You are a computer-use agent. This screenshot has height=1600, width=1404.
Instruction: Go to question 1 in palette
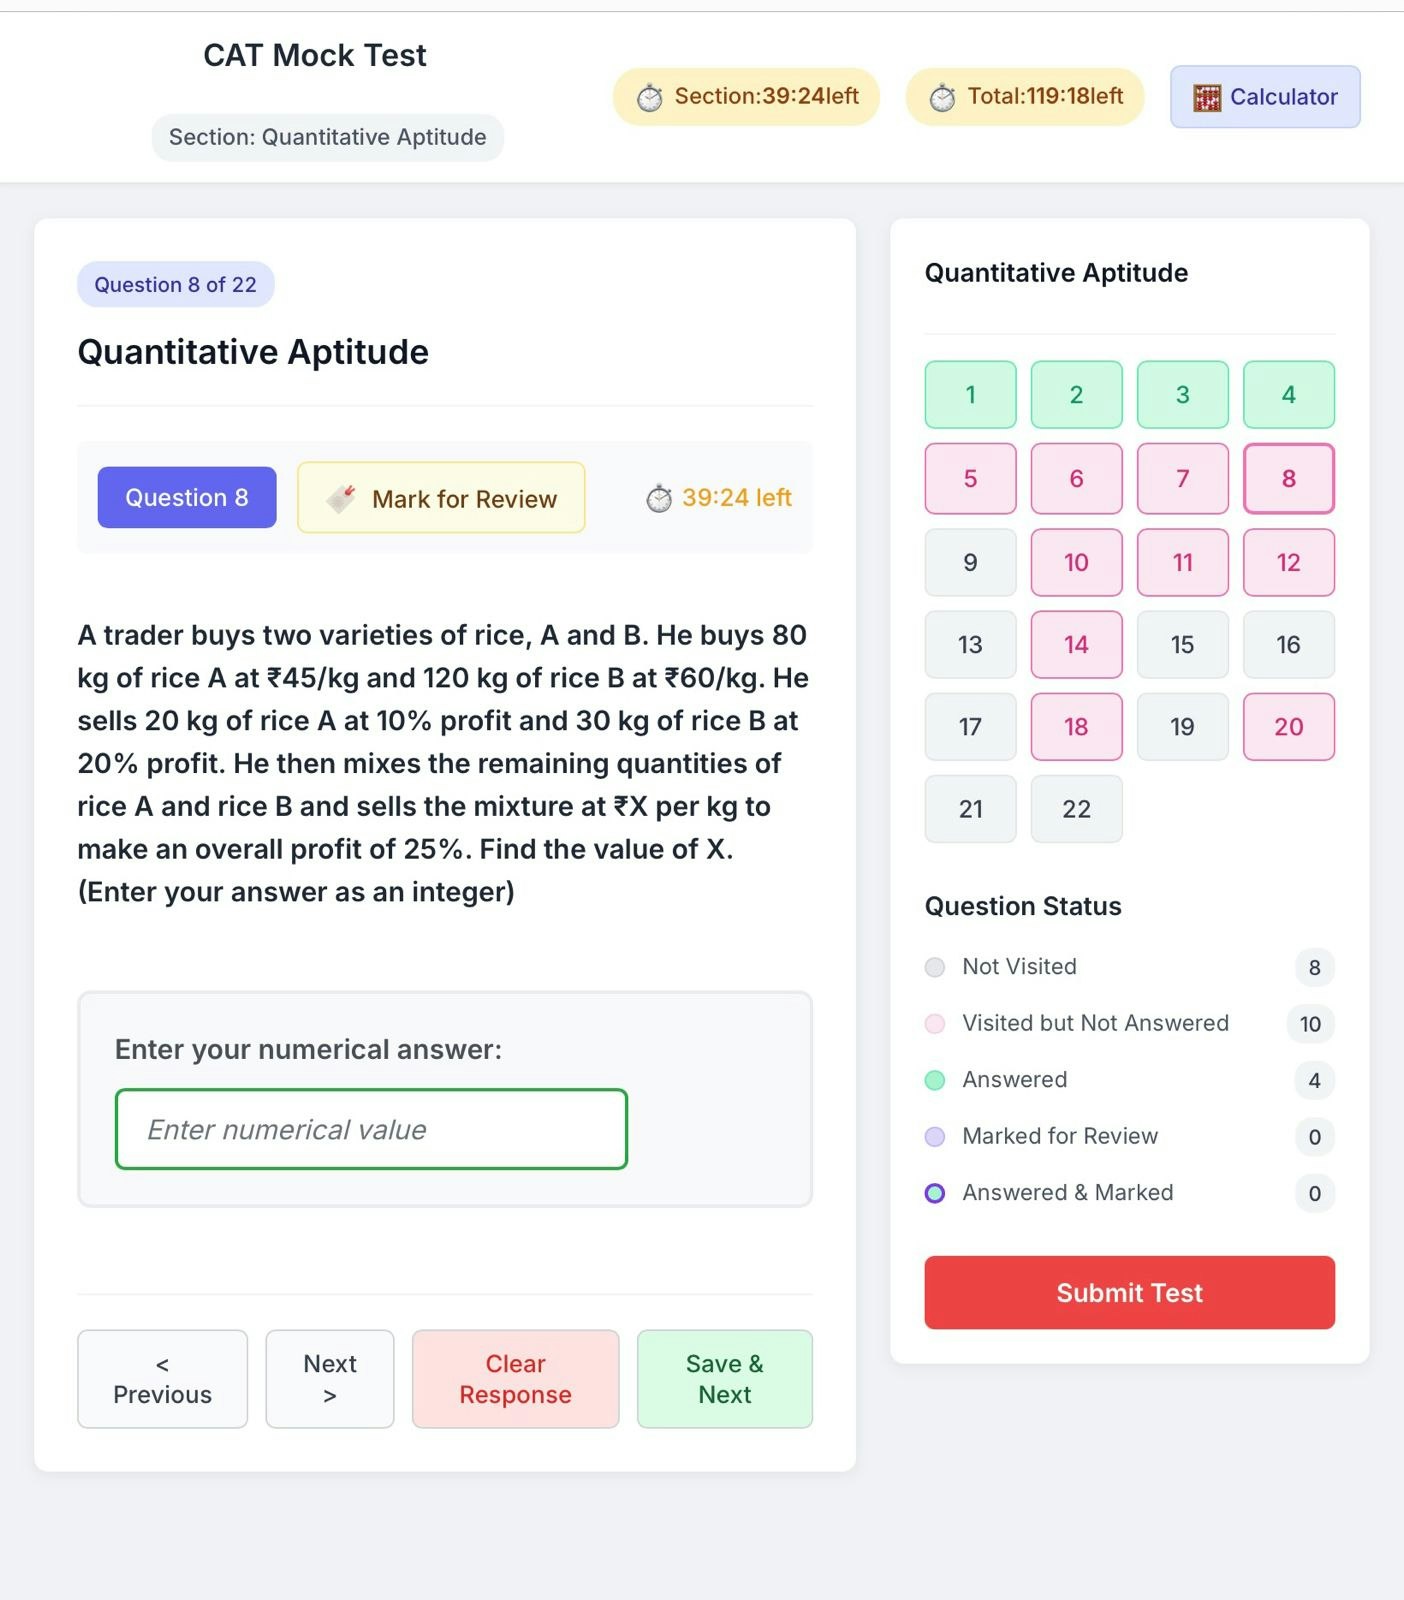[x=970, y=395]
